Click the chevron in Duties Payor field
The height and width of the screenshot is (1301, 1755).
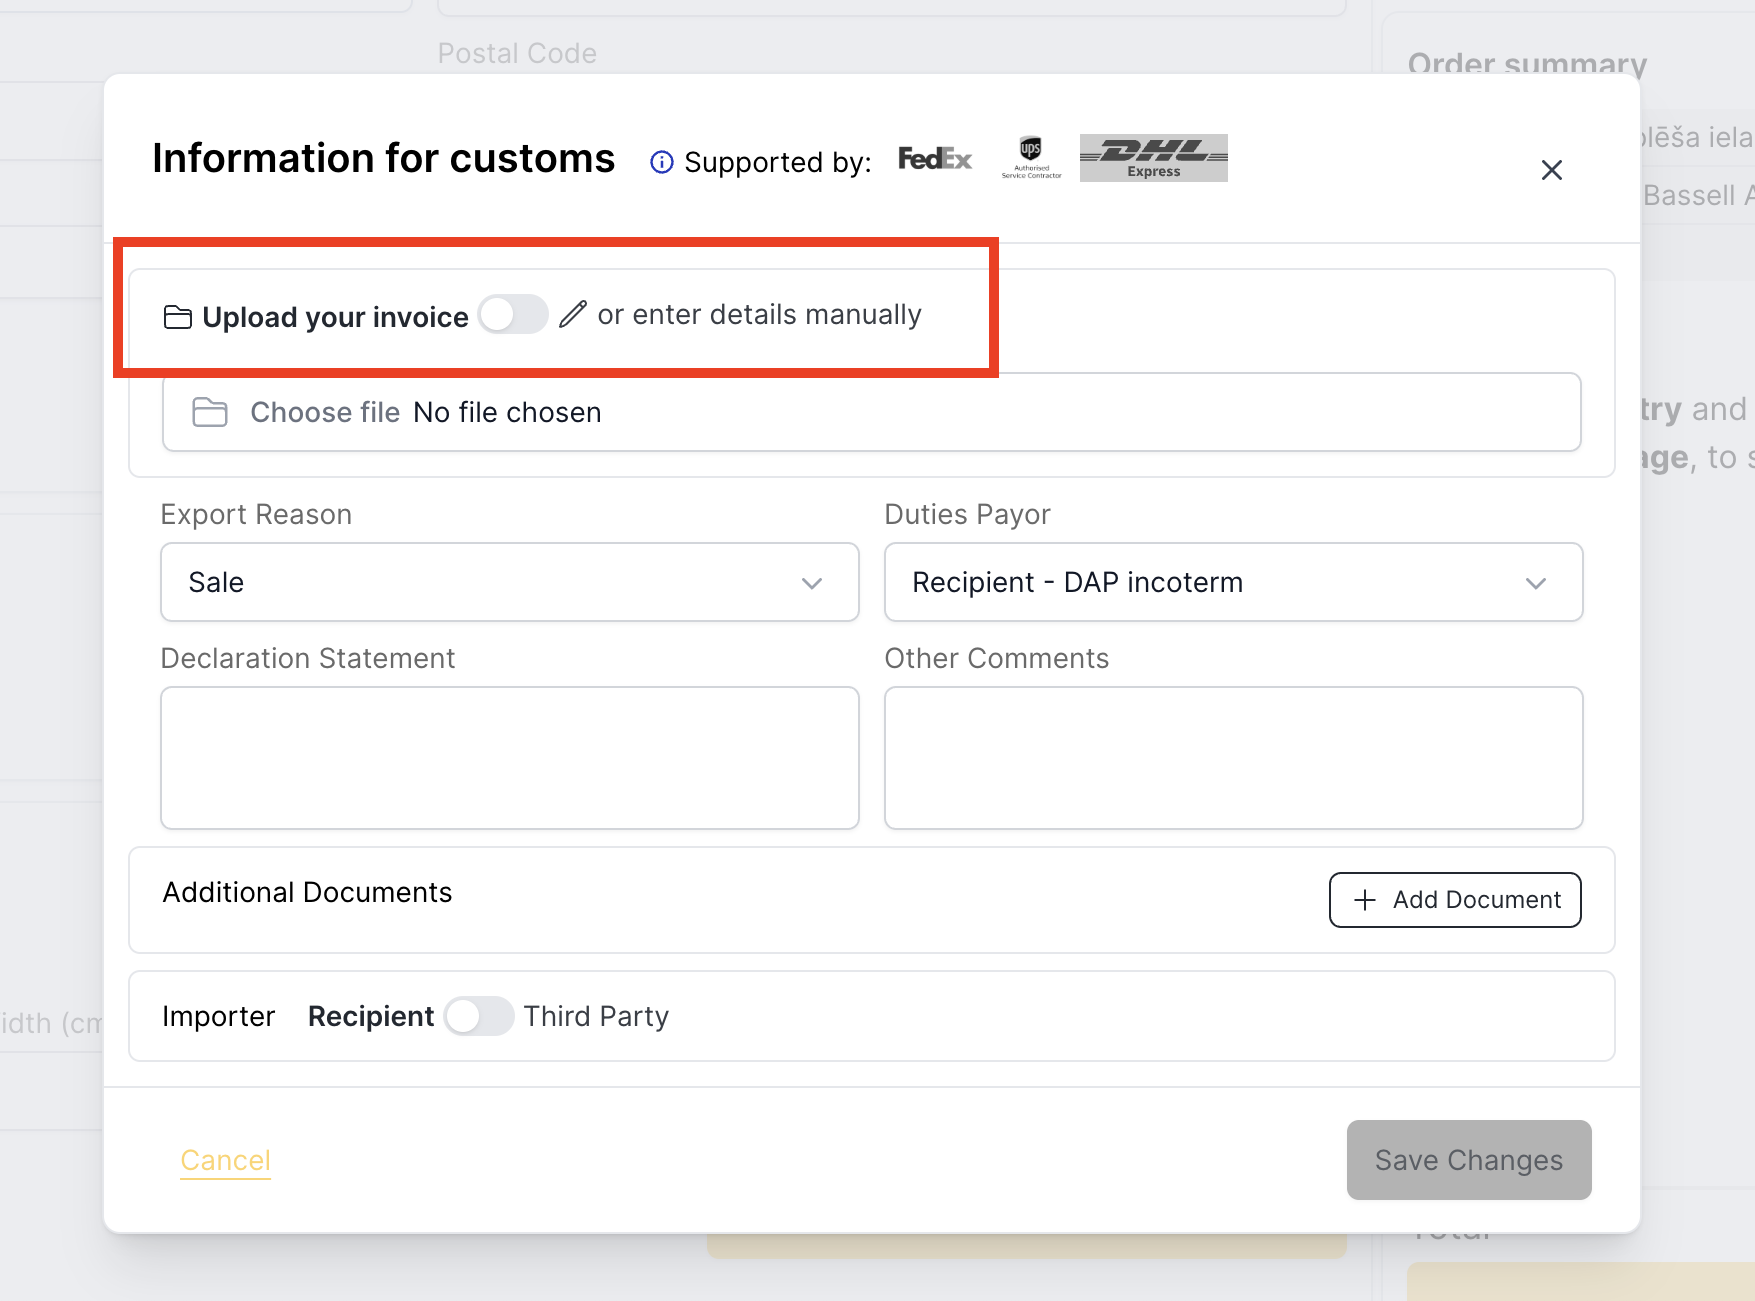coord(1535,583)
